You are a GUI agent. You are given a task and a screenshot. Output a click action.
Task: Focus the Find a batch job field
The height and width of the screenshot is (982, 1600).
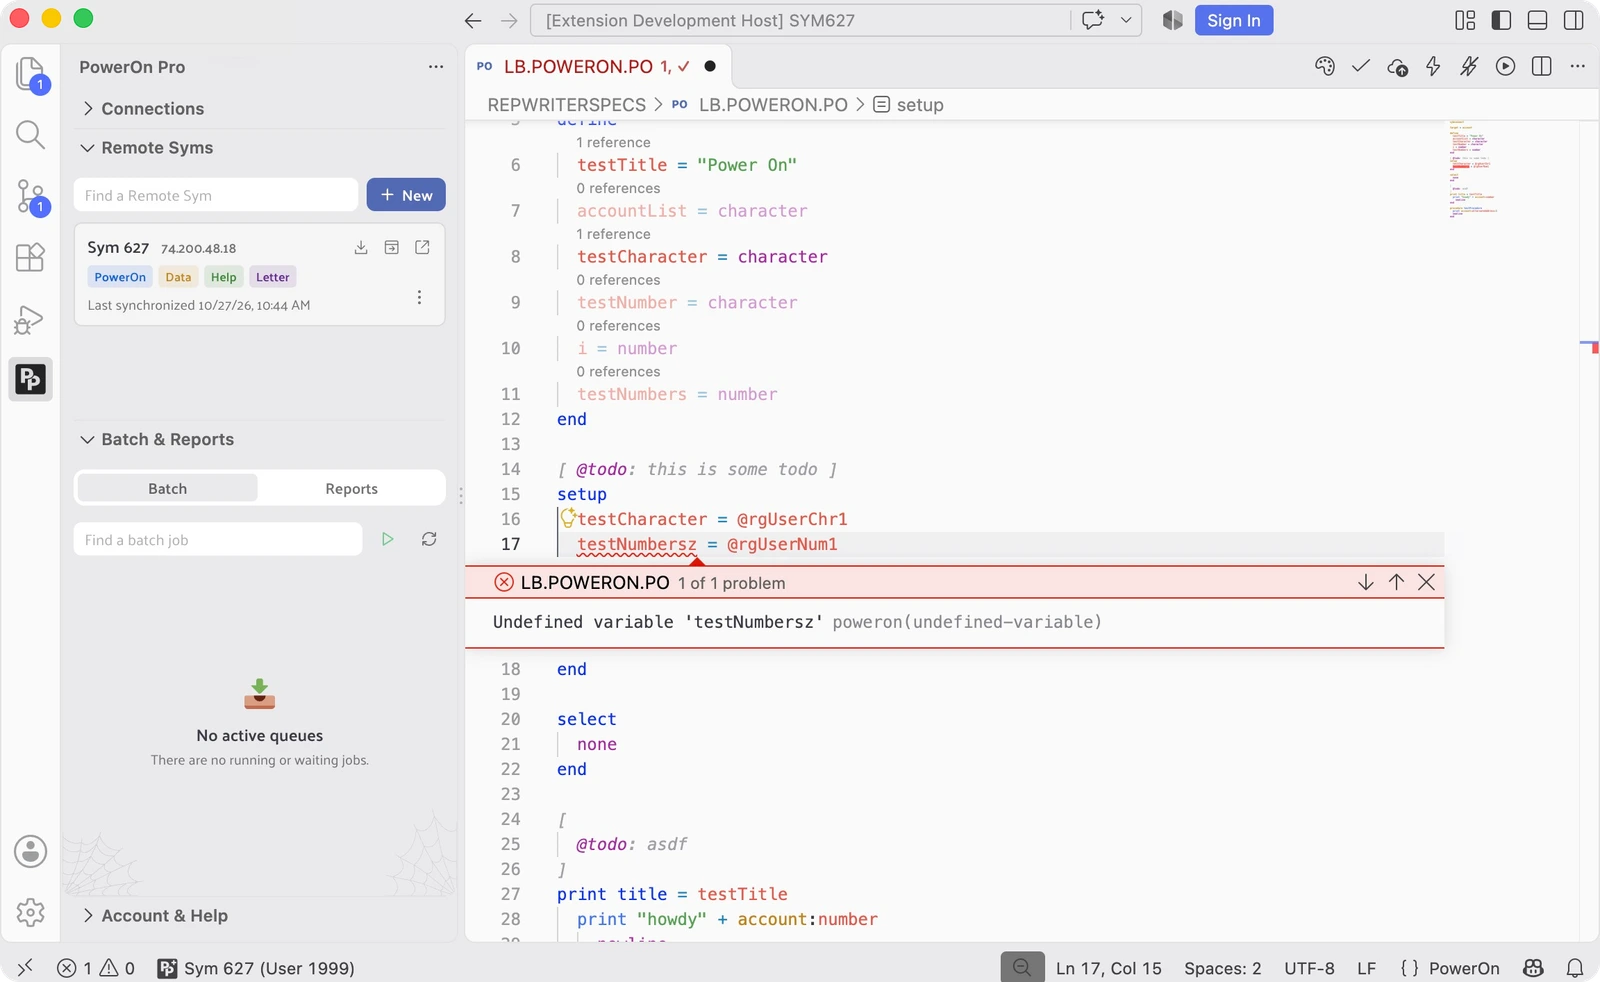(x=218, y=539)
